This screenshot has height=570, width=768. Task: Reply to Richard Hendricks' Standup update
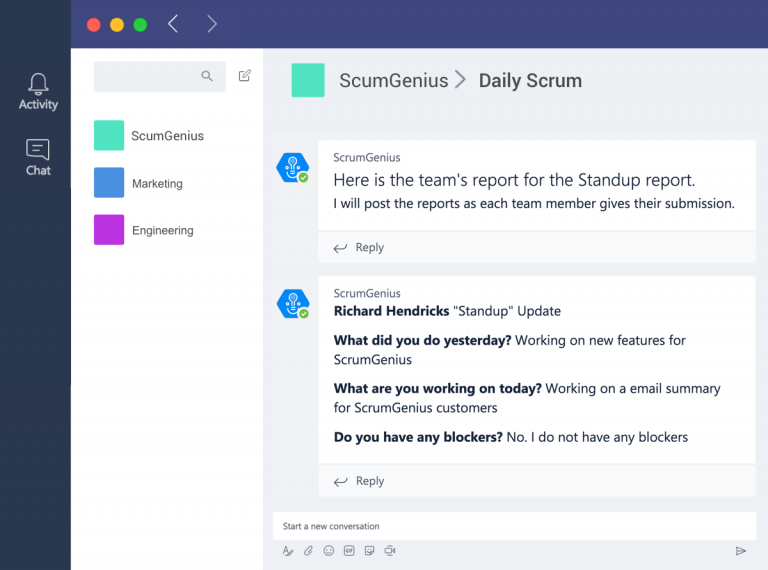[x=359, y=481]
